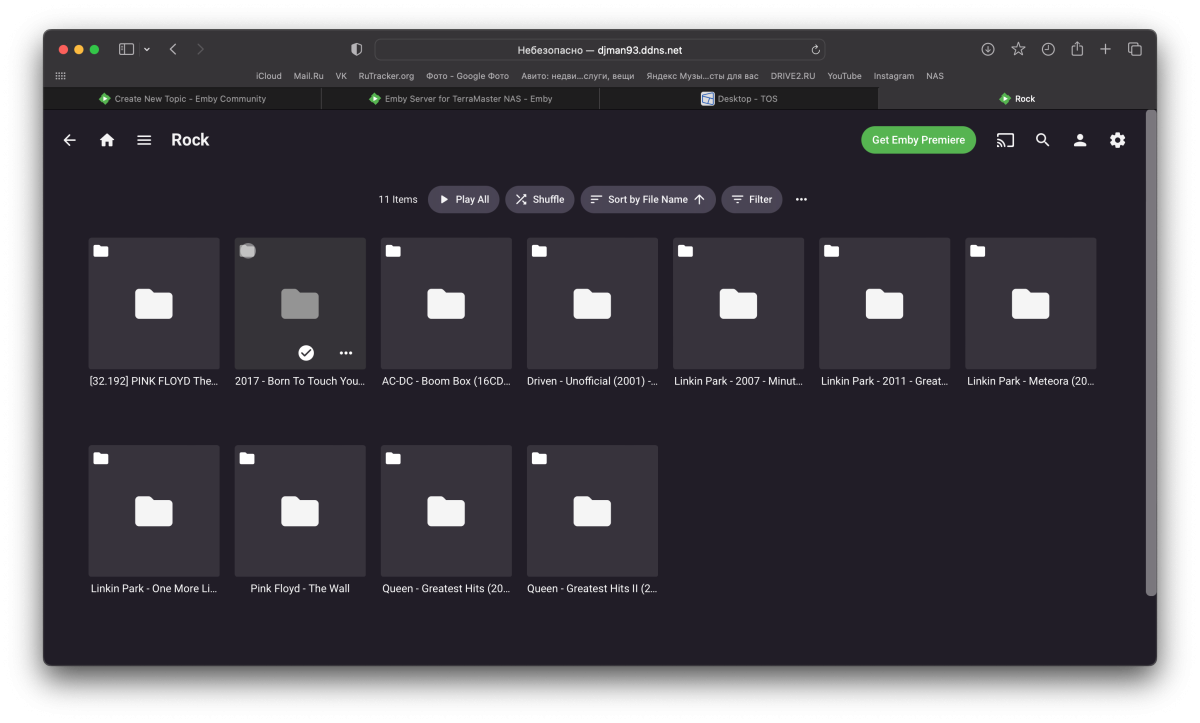Click the Emby home icon
The height and width of the screenshot is (723, 1200).
tap(107, 140)
